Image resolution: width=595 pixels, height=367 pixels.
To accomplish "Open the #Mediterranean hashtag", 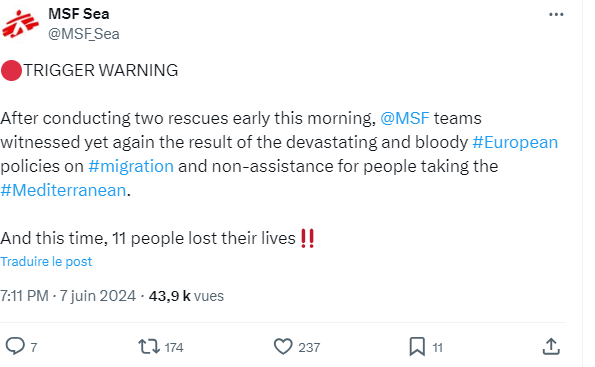I will coord(63,190).
